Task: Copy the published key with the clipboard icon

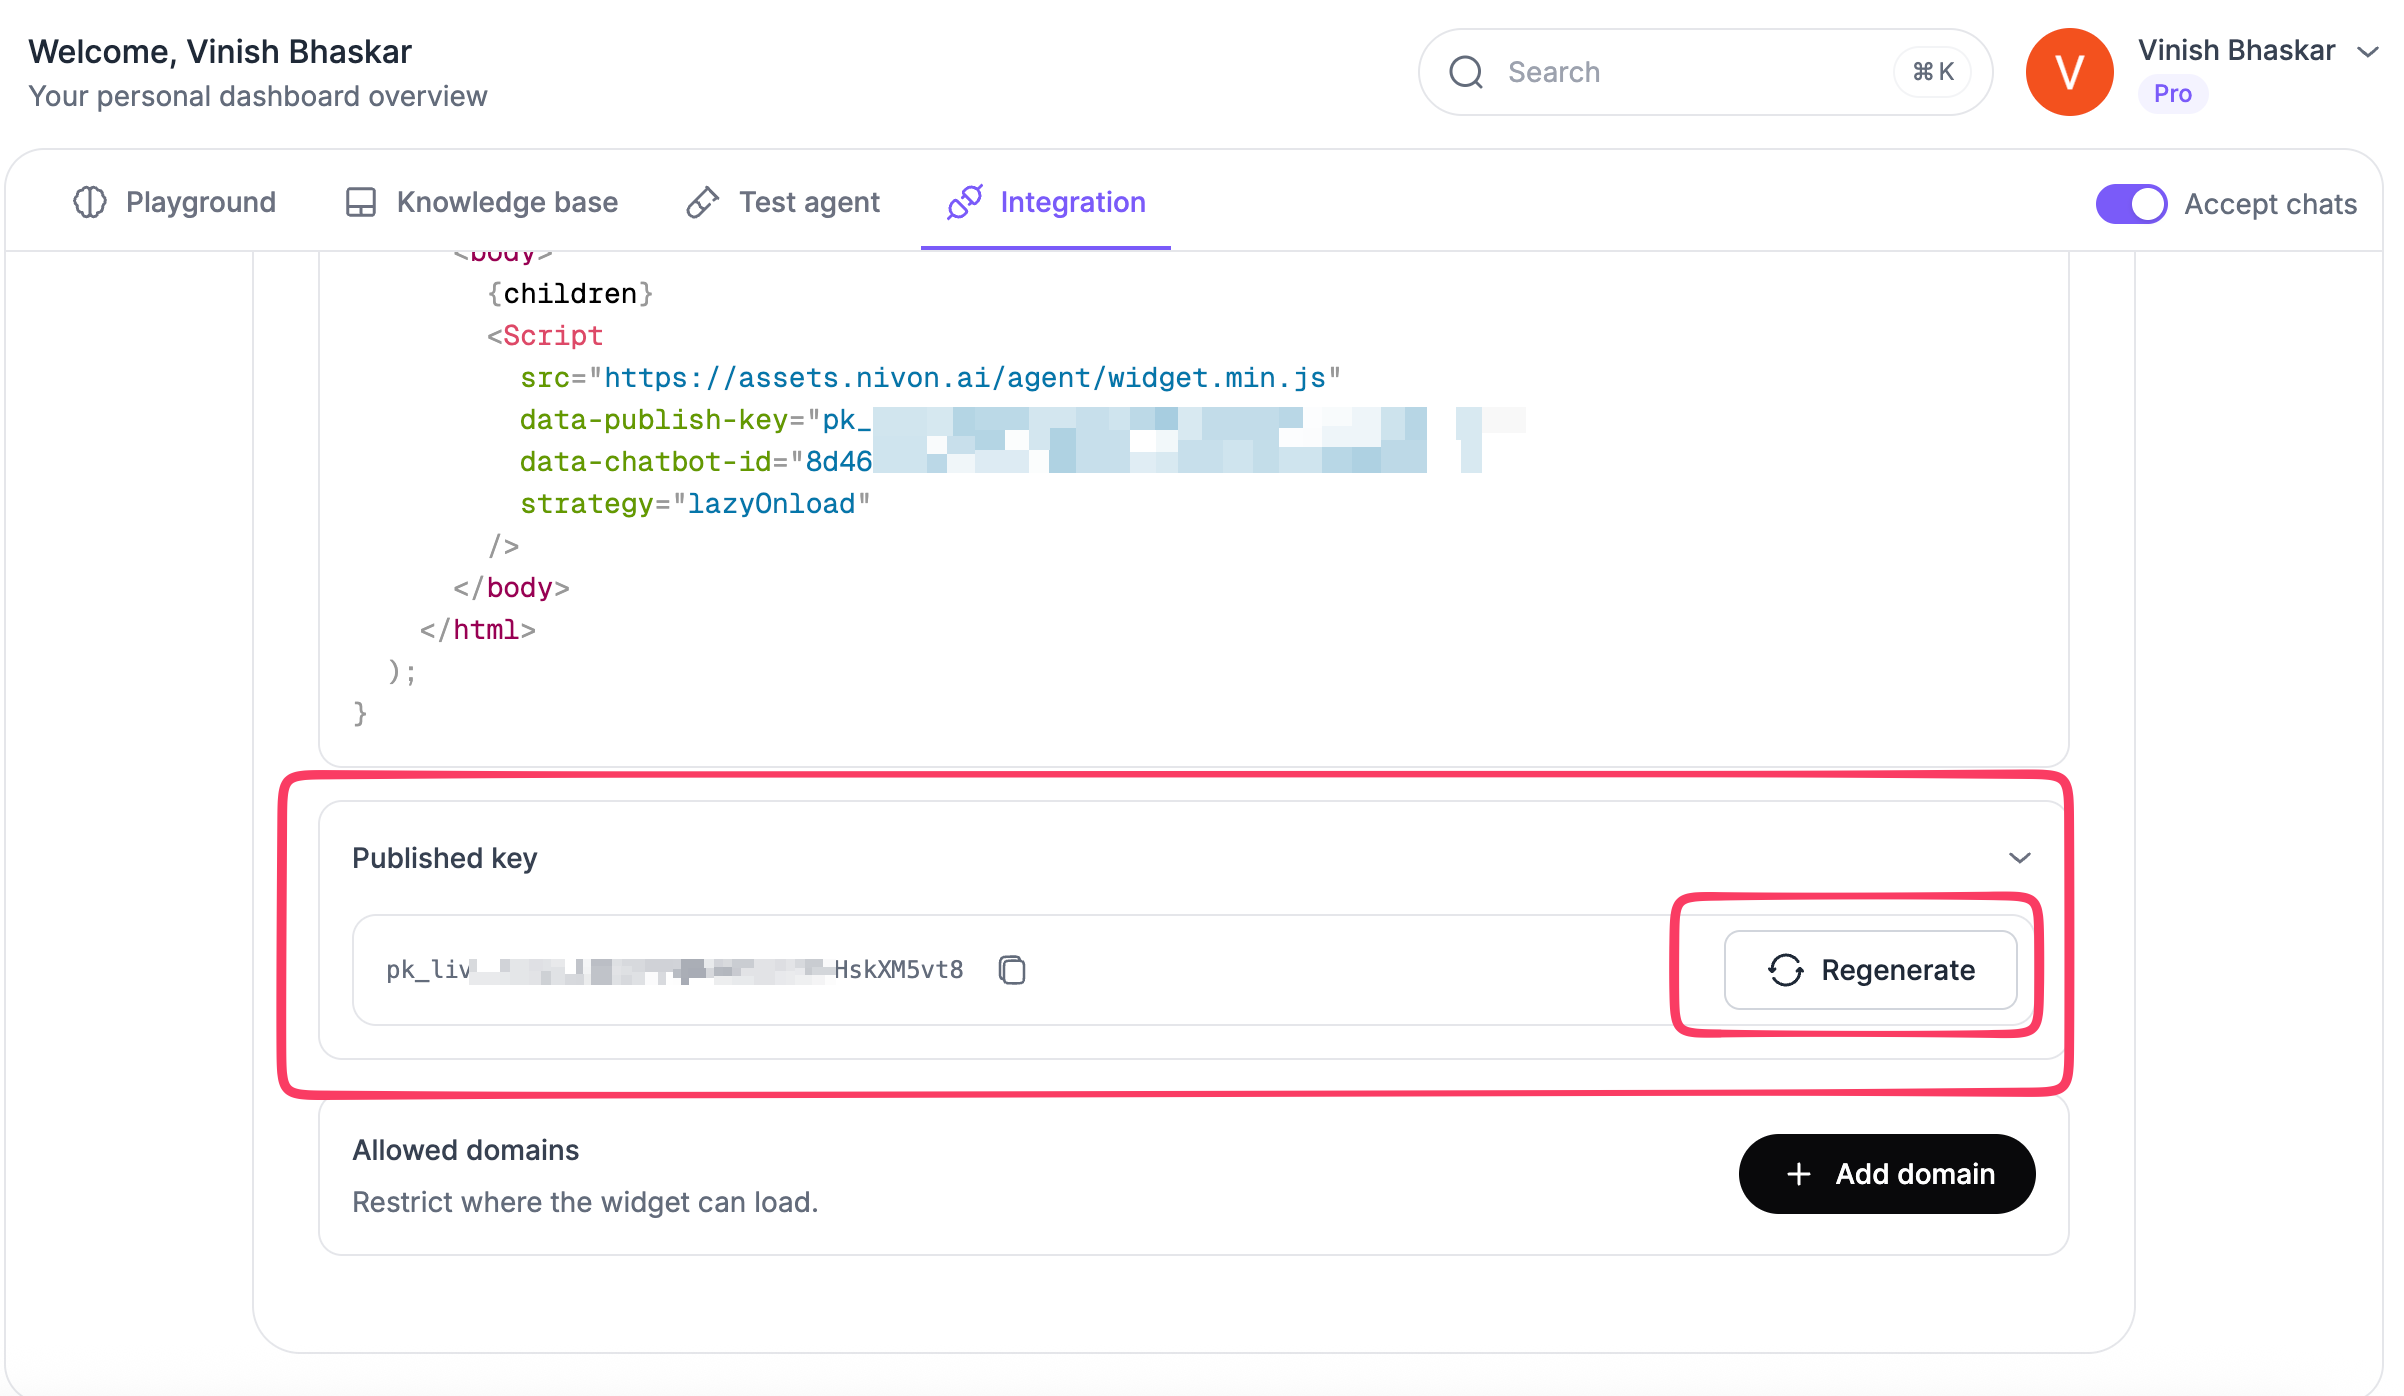Action: 1012,970
